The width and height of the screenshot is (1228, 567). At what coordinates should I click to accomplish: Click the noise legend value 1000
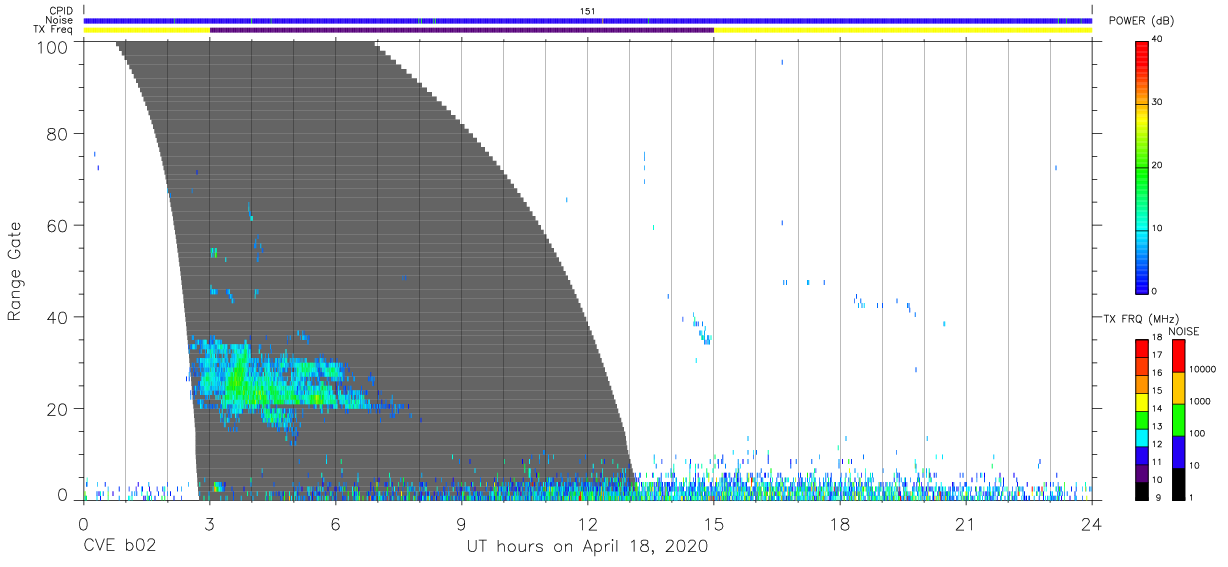1201,401
